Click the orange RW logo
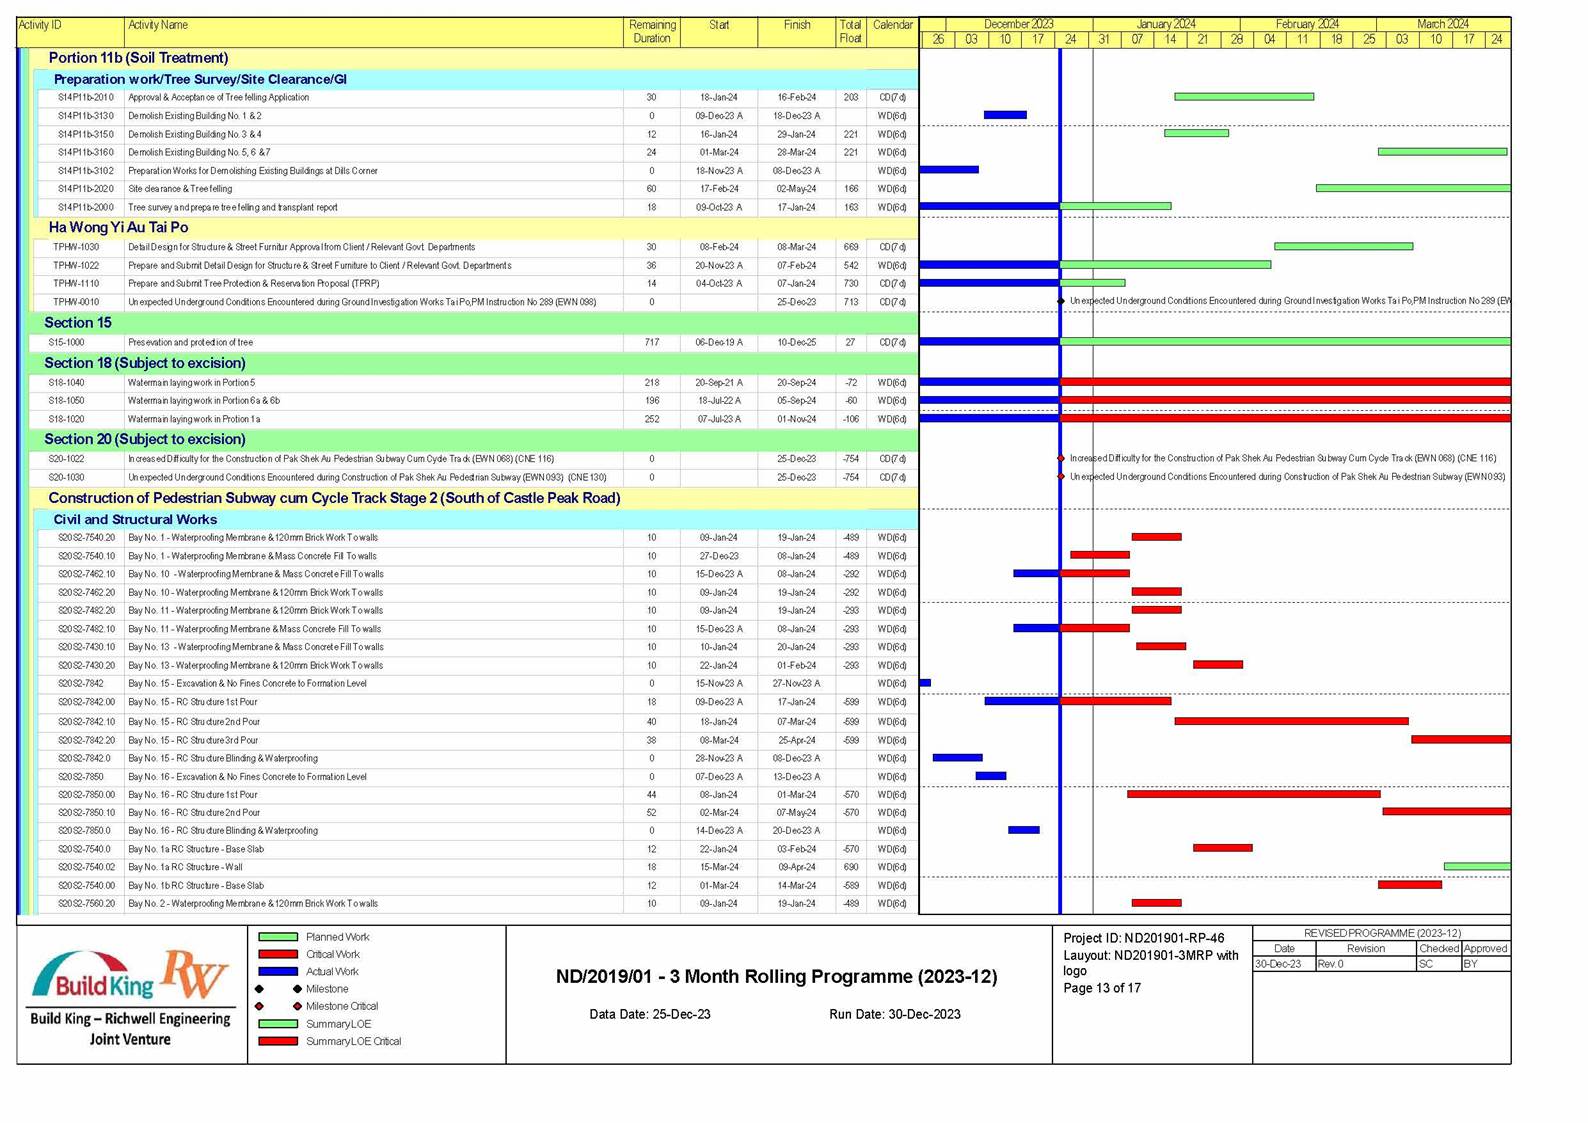Image resolution: width=1588 pixels, height=1123 pixels. pos(195,973)
